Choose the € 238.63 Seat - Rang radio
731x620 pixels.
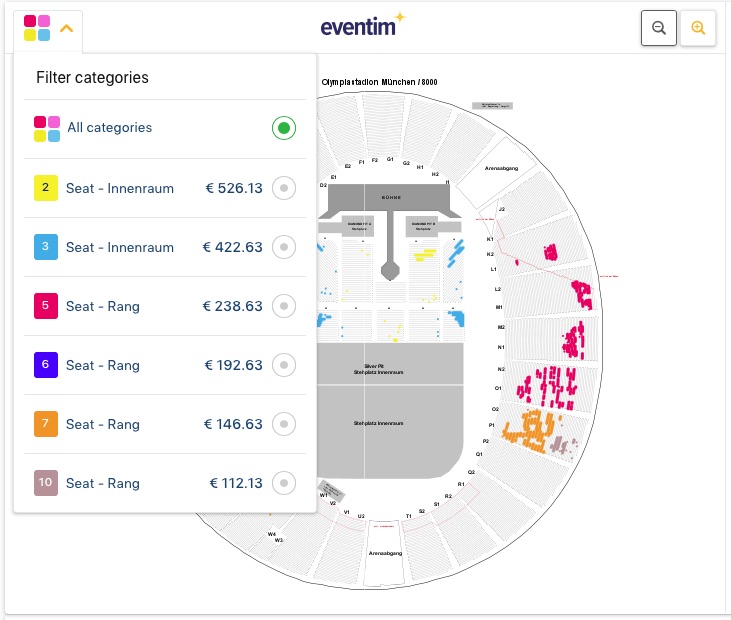pyautogui.click(x=284, y=306)
